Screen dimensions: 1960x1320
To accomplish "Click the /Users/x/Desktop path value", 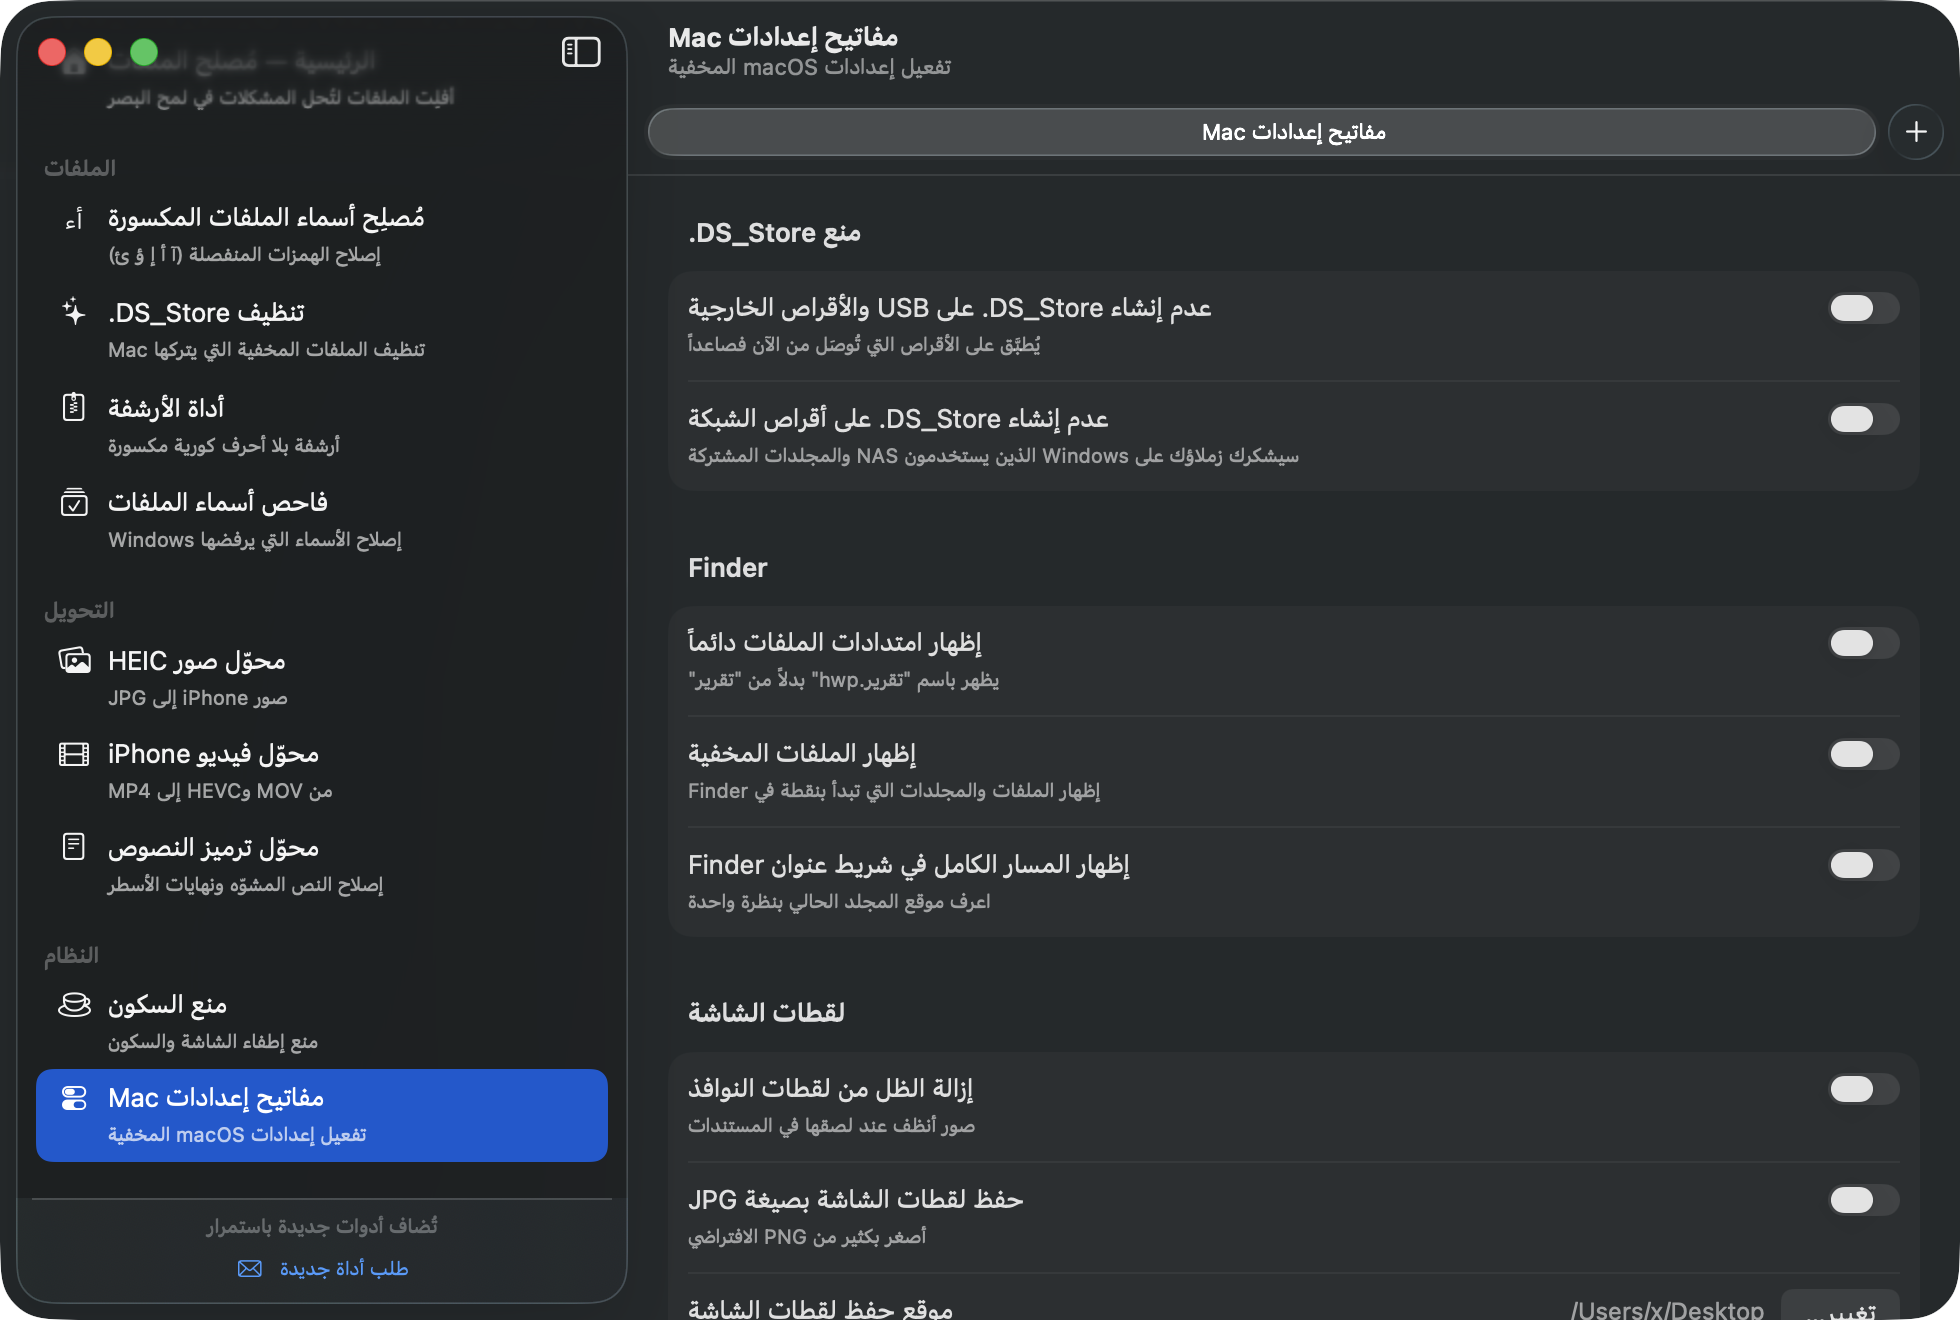I will (1667, 1310).
